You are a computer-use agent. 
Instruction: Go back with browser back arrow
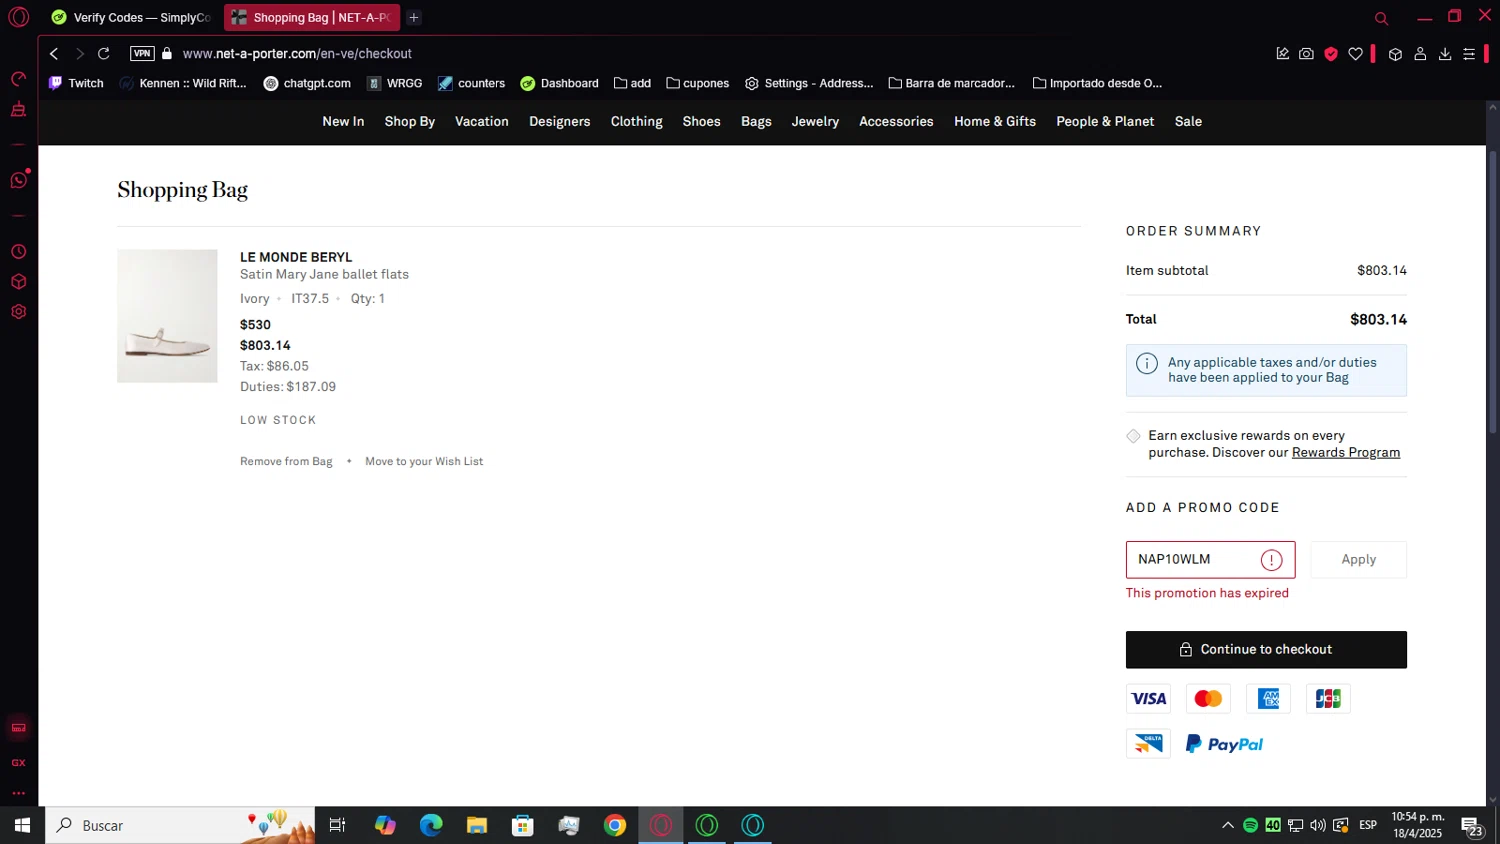54,54
